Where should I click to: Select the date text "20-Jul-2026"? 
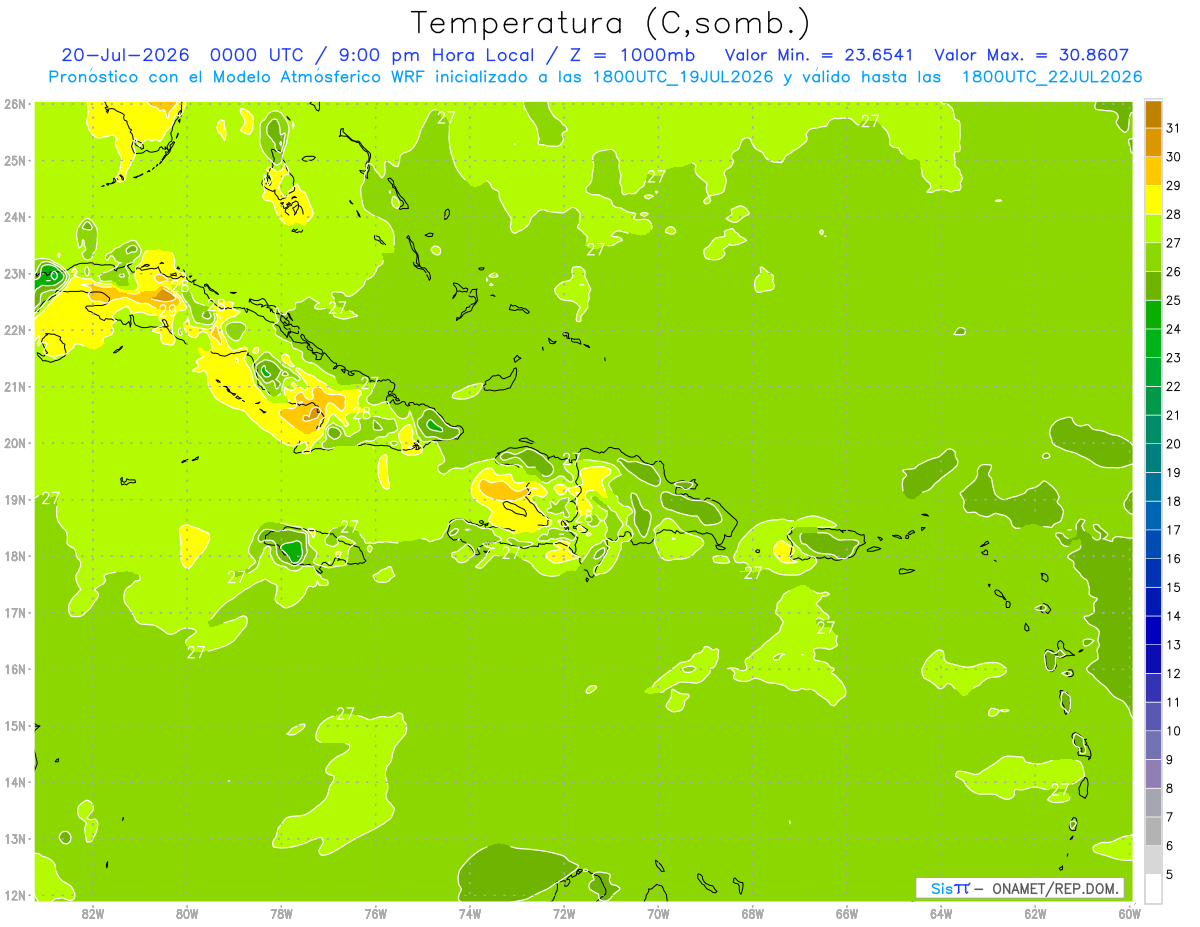pyautogui.click(x=125, y=55)
